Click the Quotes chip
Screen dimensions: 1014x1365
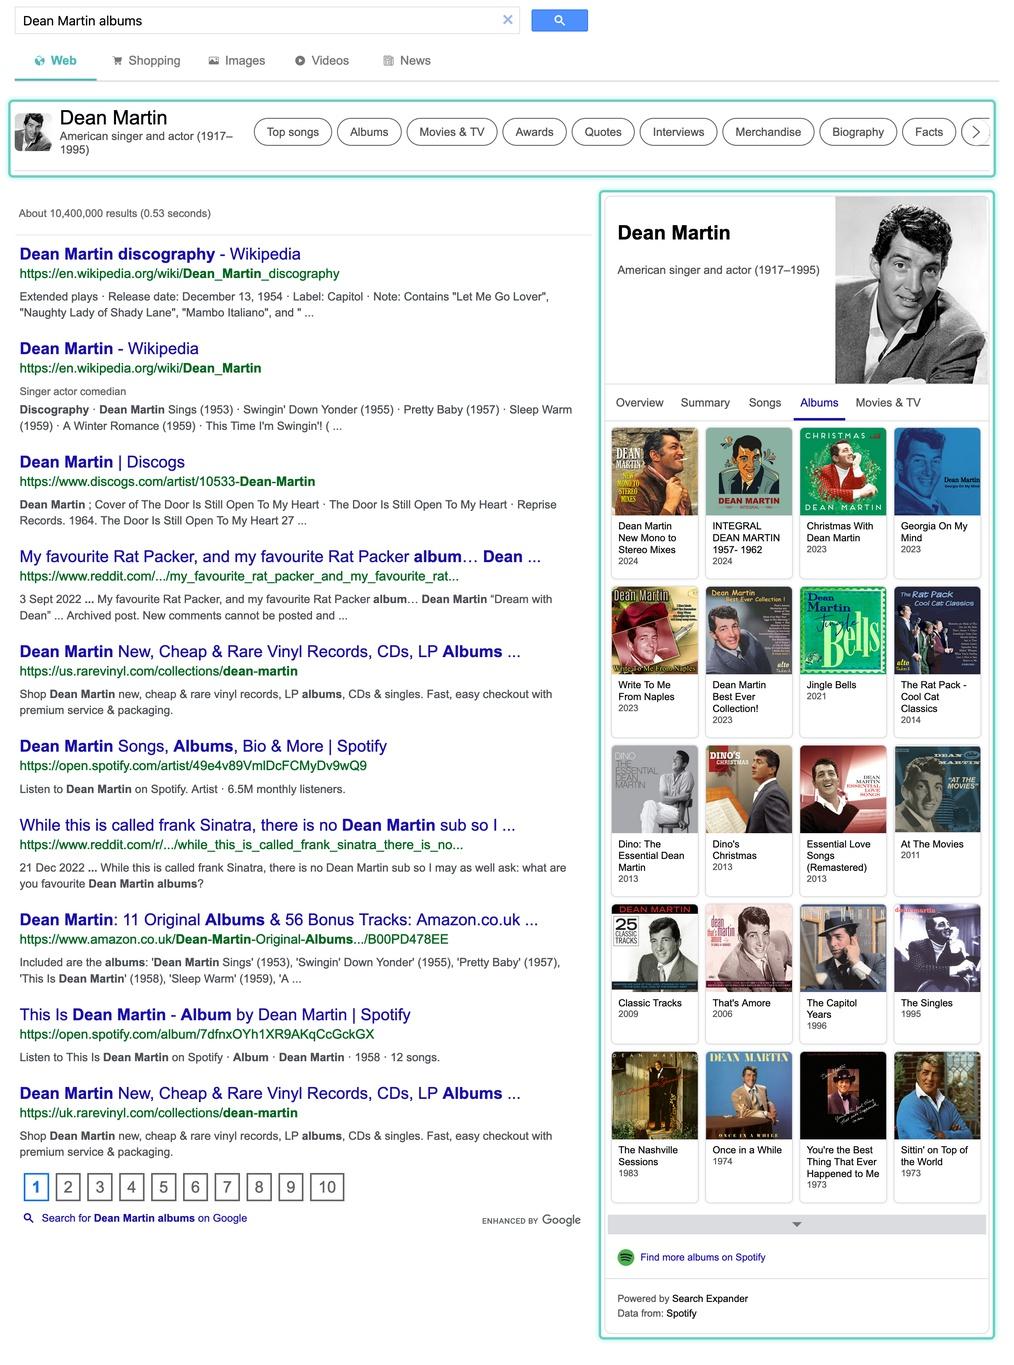click(603, 132)
